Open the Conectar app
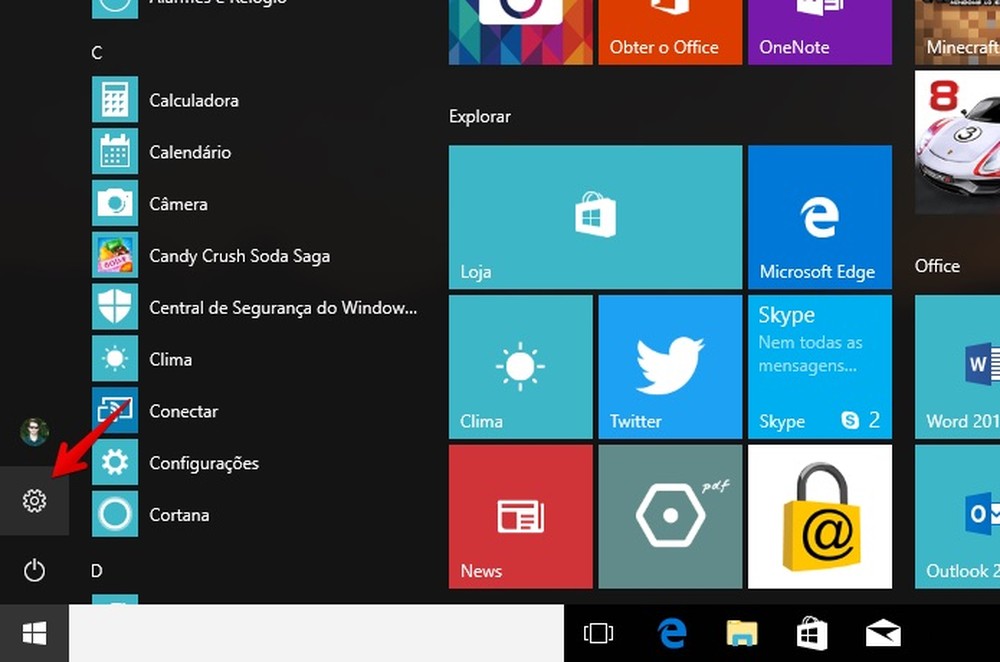The image size is (1000, 662). (255, 411)
